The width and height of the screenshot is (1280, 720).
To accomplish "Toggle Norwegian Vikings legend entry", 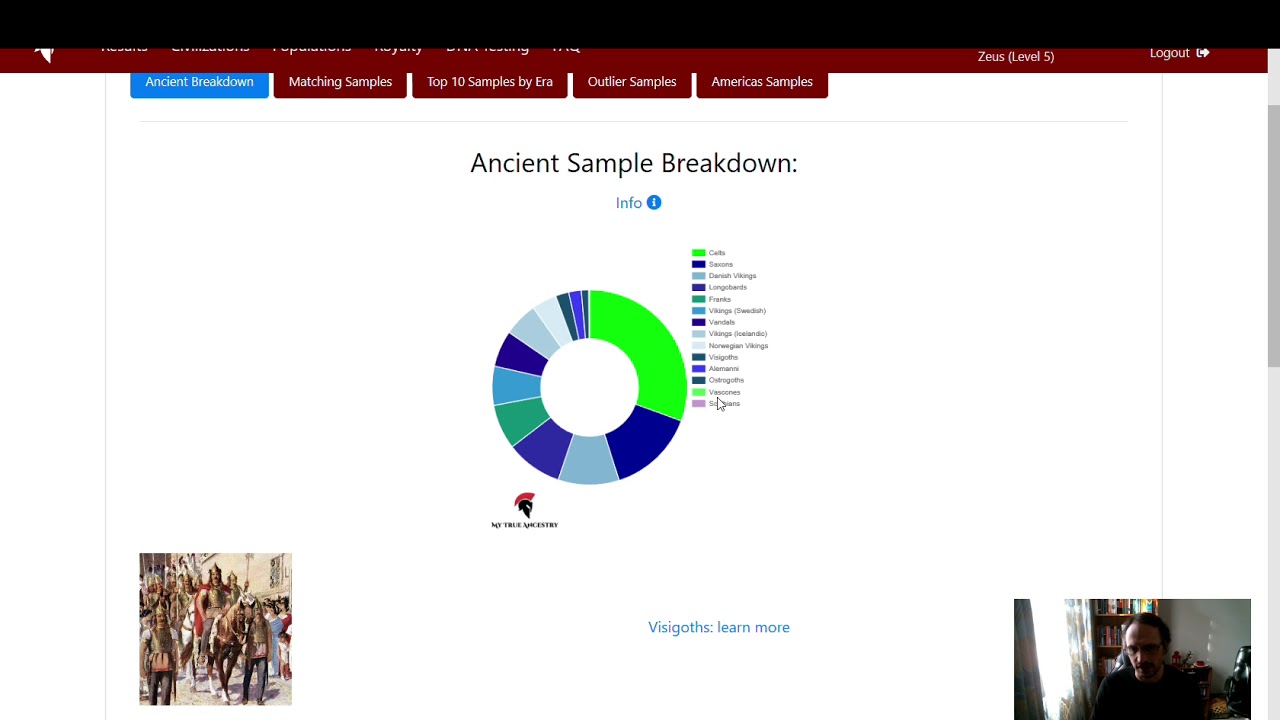I will [x=730, y=346].
